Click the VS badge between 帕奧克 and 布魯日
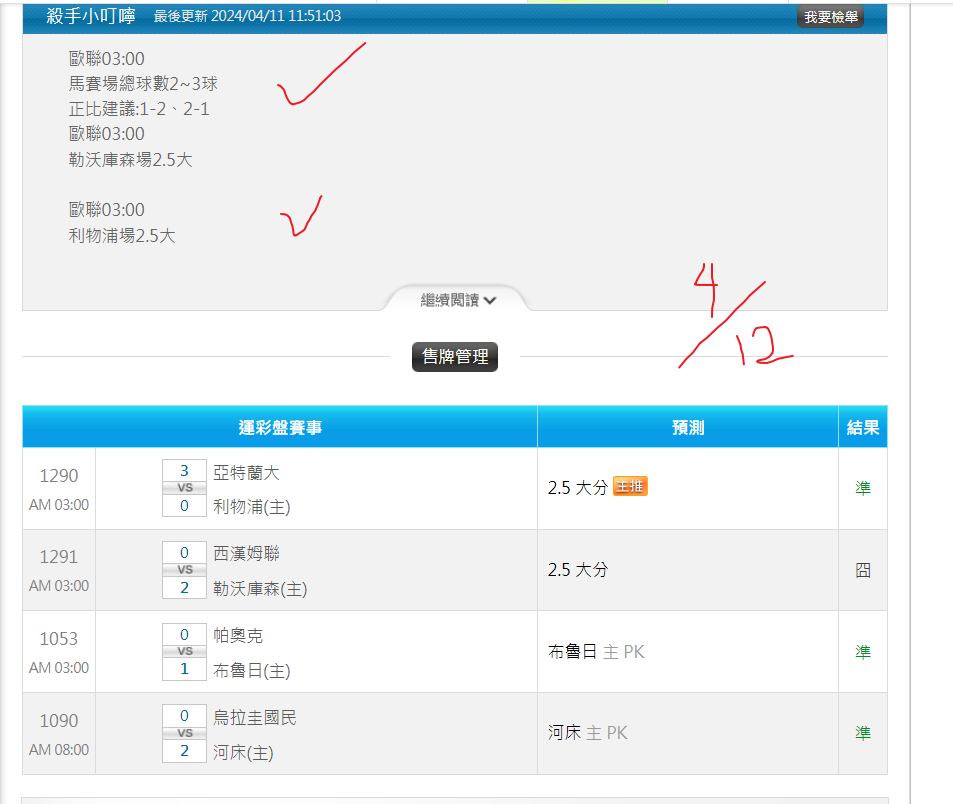 184,651
